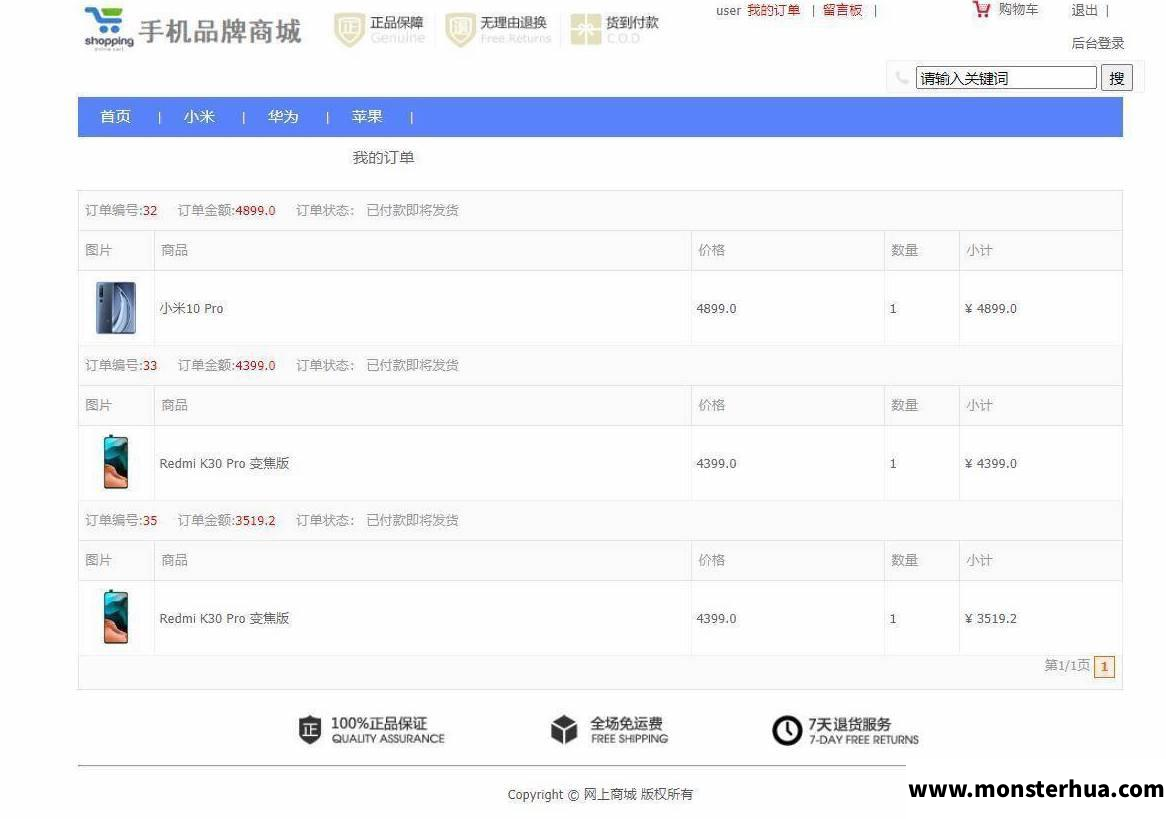Go to 首页 in the navigation bar

point(115,117)
